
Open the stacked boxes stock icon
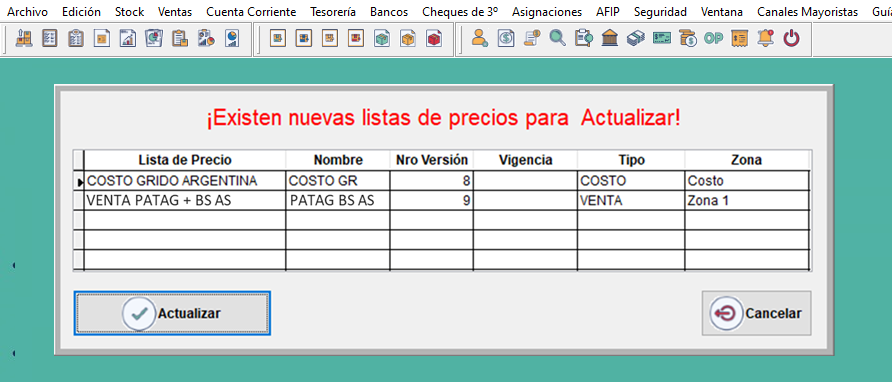click(x=24, y=39)
